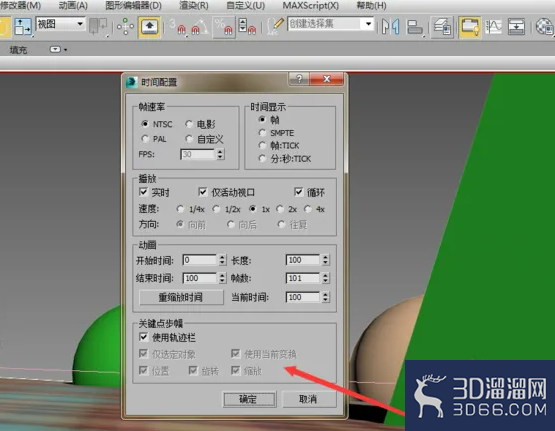Select 1/4x playback speed
555x431 pixels.
tap(180, 209)
